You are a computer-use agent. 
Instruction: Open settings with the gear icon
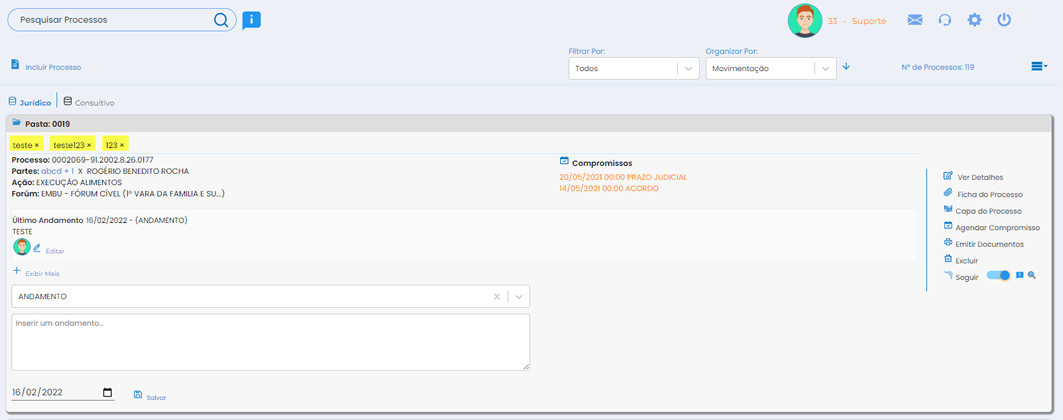click(x=974, y=20)
